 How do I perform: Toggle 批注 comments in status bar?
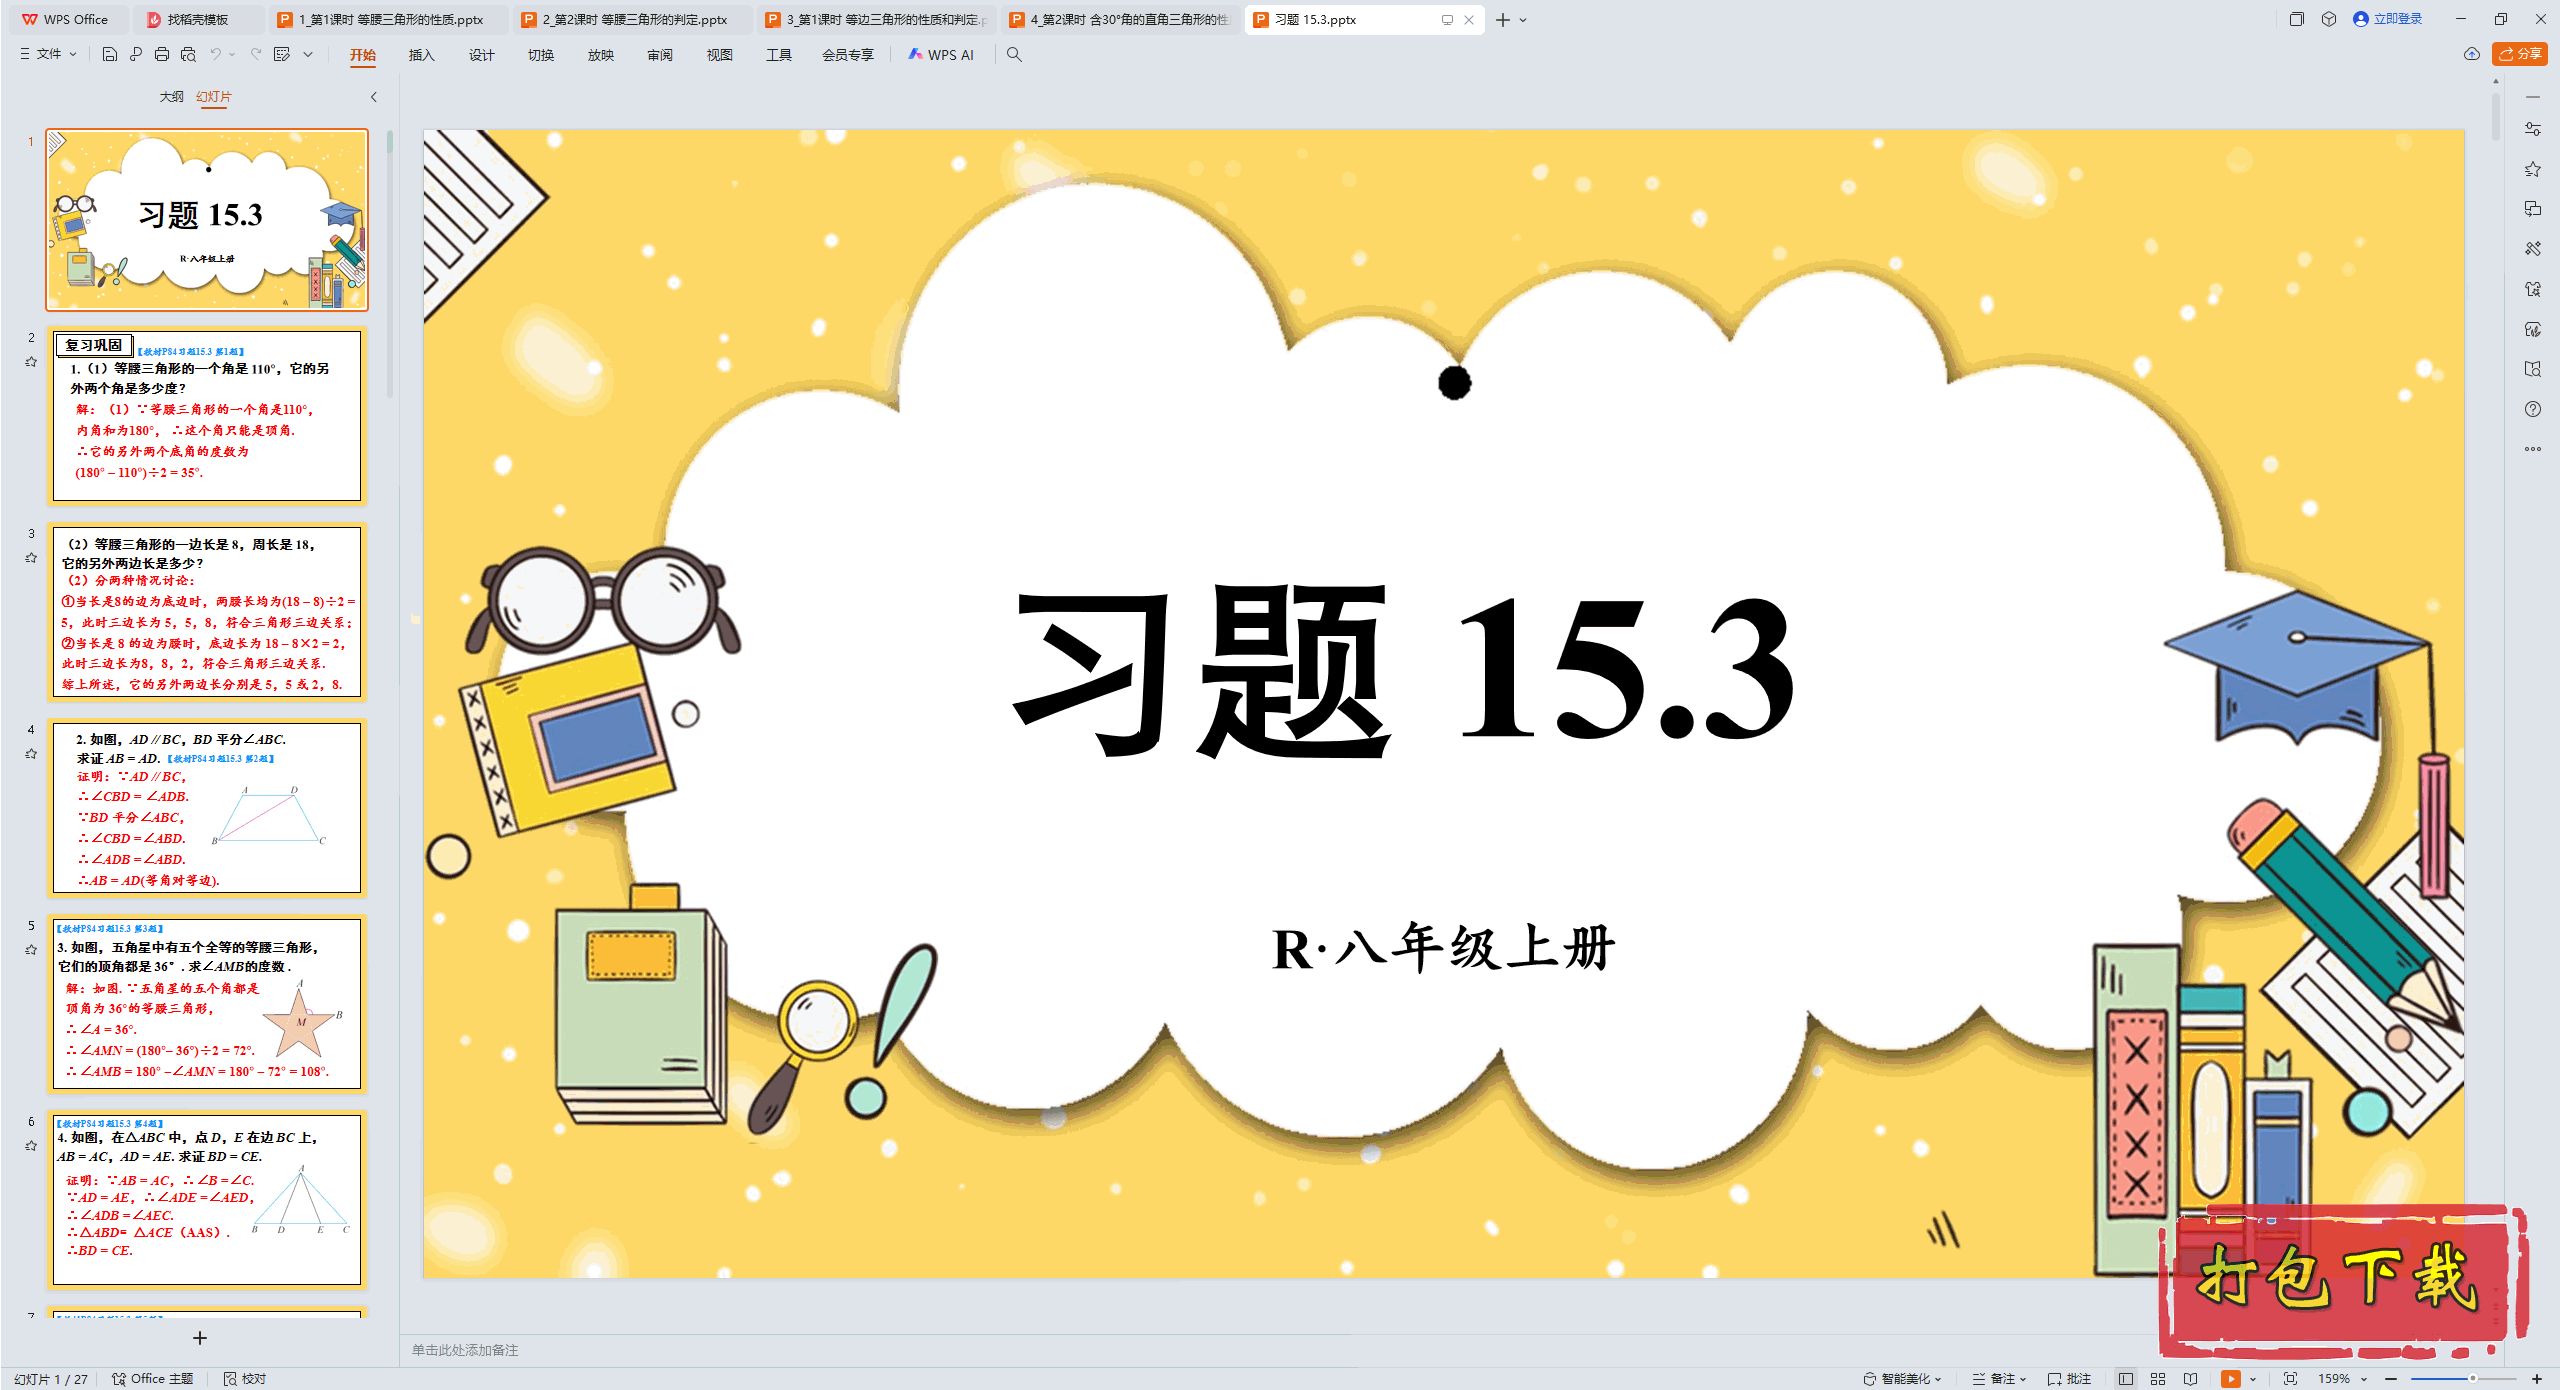[2069, 1379]
